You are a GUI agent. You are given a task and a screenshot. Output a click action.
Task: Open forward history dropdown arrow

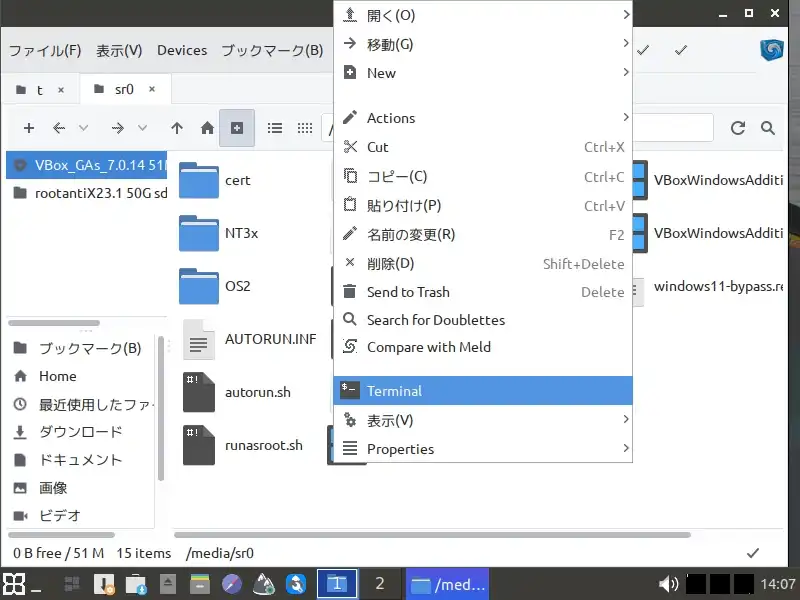point(143,128)
